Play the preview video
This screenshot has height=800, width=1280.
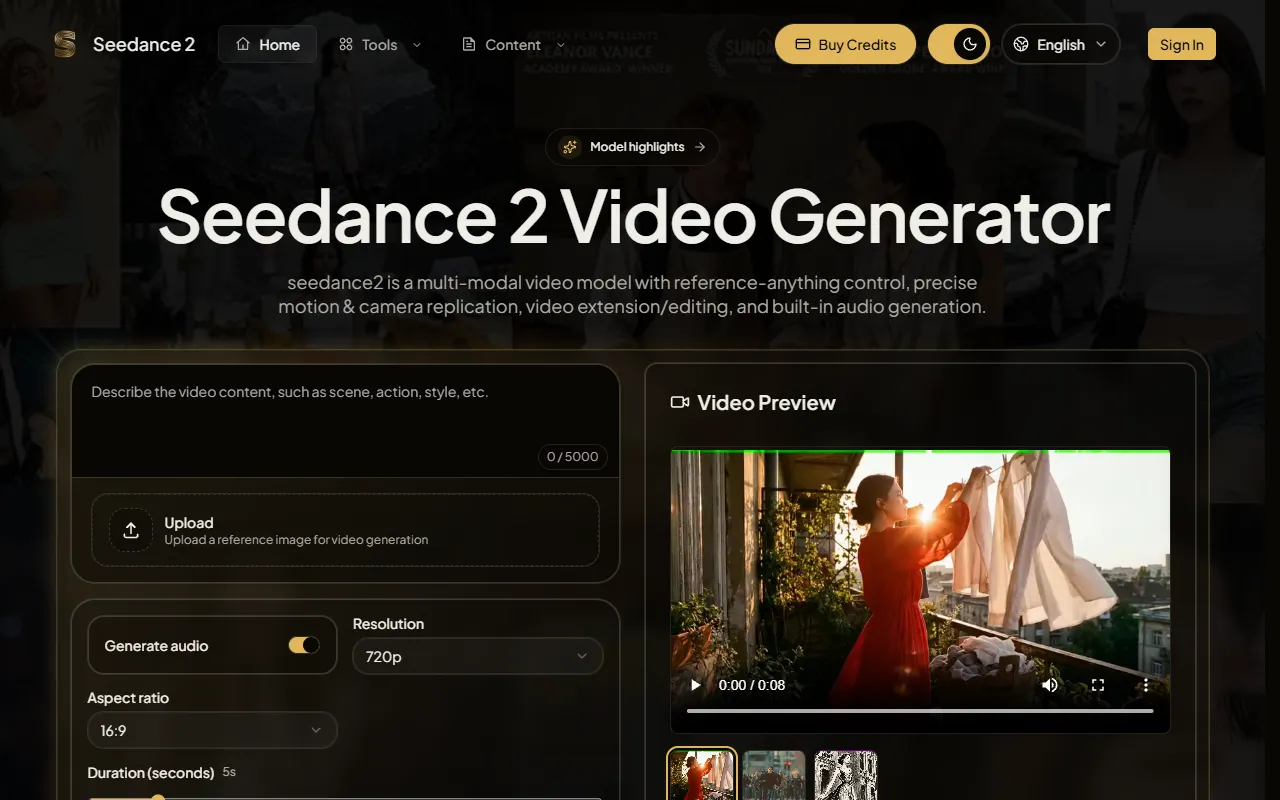pyautogui.click(x=696, y=685)
